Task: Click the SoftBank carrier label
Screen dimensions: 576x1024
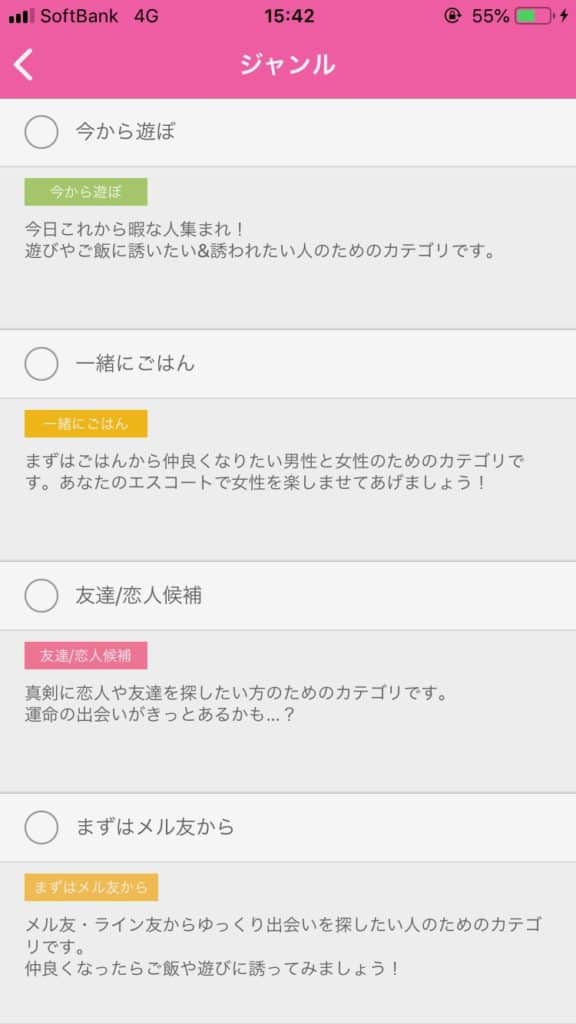Action: pos(78,15)
